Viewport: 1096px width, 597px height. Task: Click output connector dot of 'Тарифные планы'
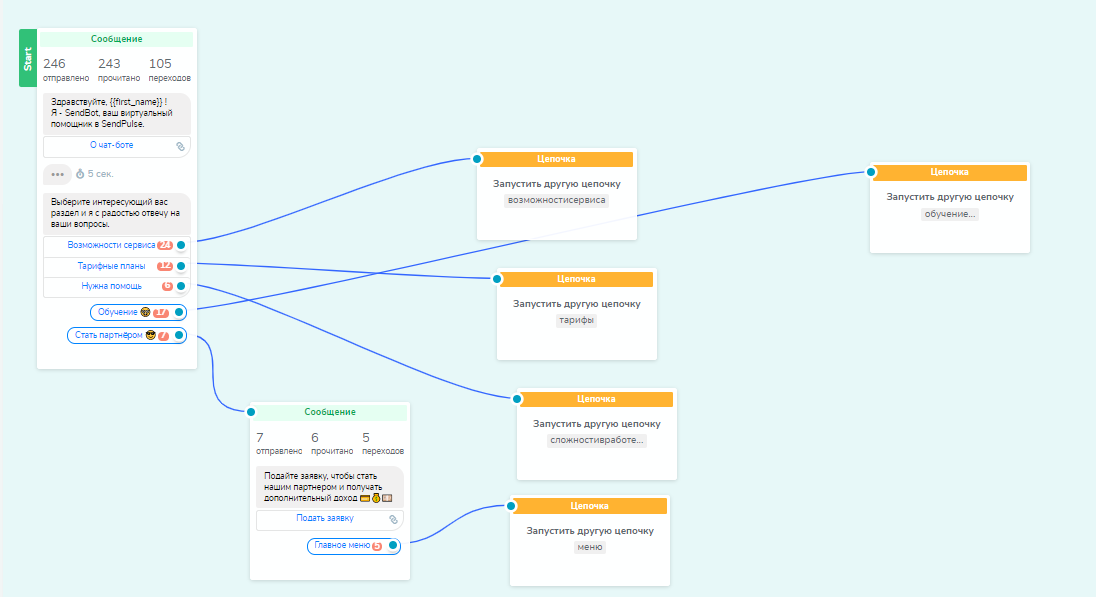click(x=181, y=266)
